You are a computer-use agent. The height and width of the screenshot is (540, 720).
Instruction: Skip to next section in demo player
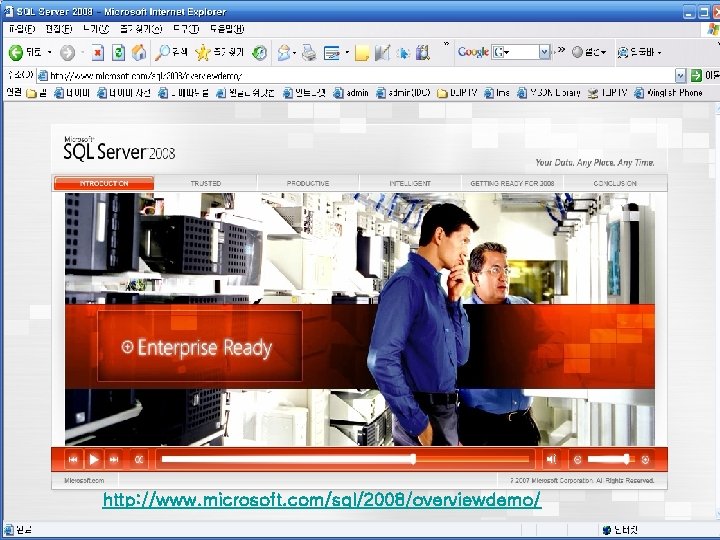[114, 459]
